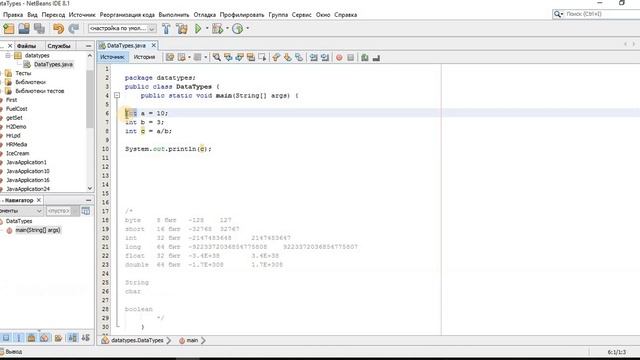This screenshot has width=640, height=360.
Task: Open Forward history dropdown arrow in editor toolbar
Action: click(x=206, y=58)
